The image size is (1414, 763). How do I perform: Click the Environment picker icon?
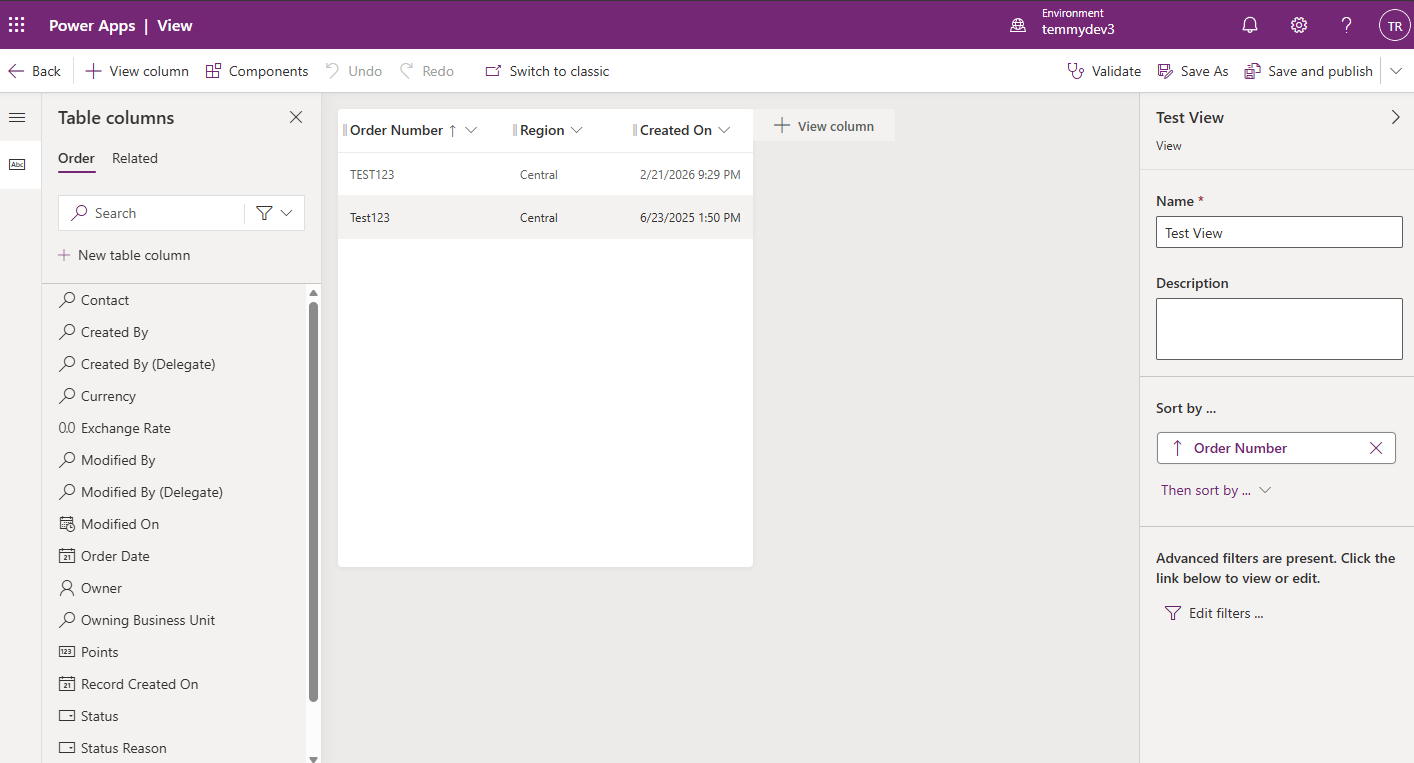click(x=1018, y=25)
